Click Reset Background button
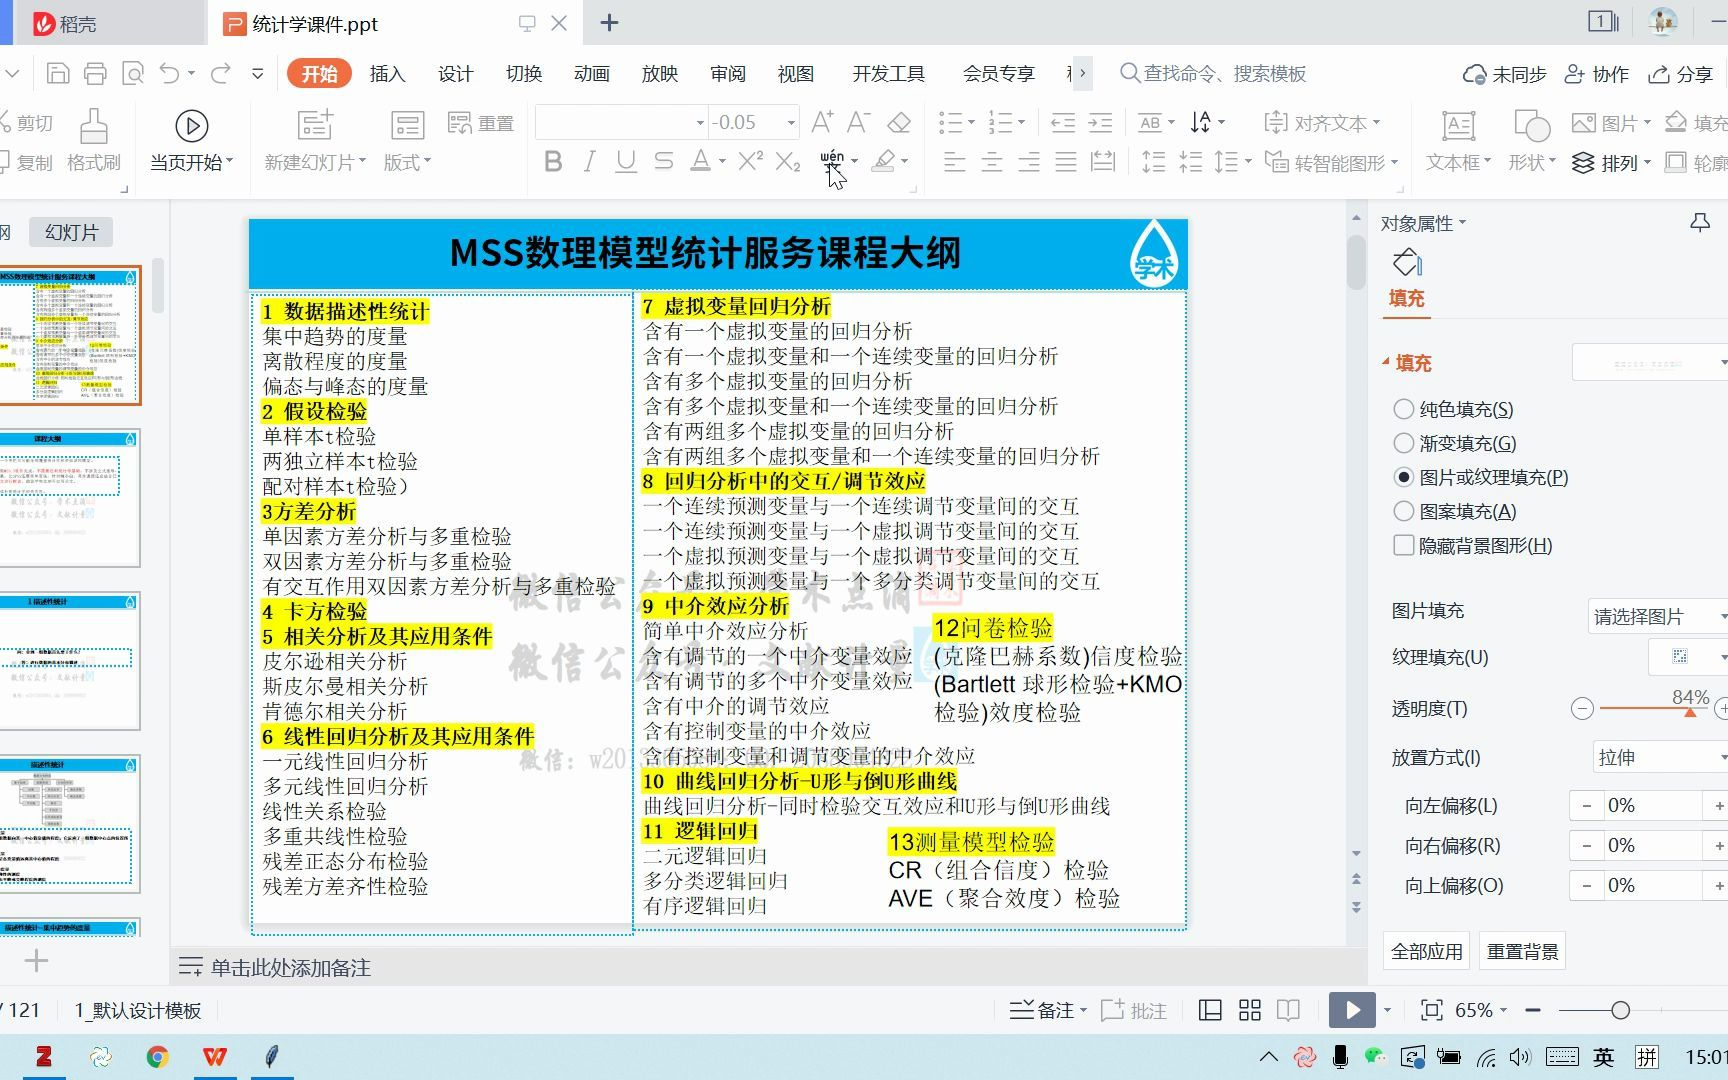The image size is (1728, 1080). click(x=1522, y=951)
